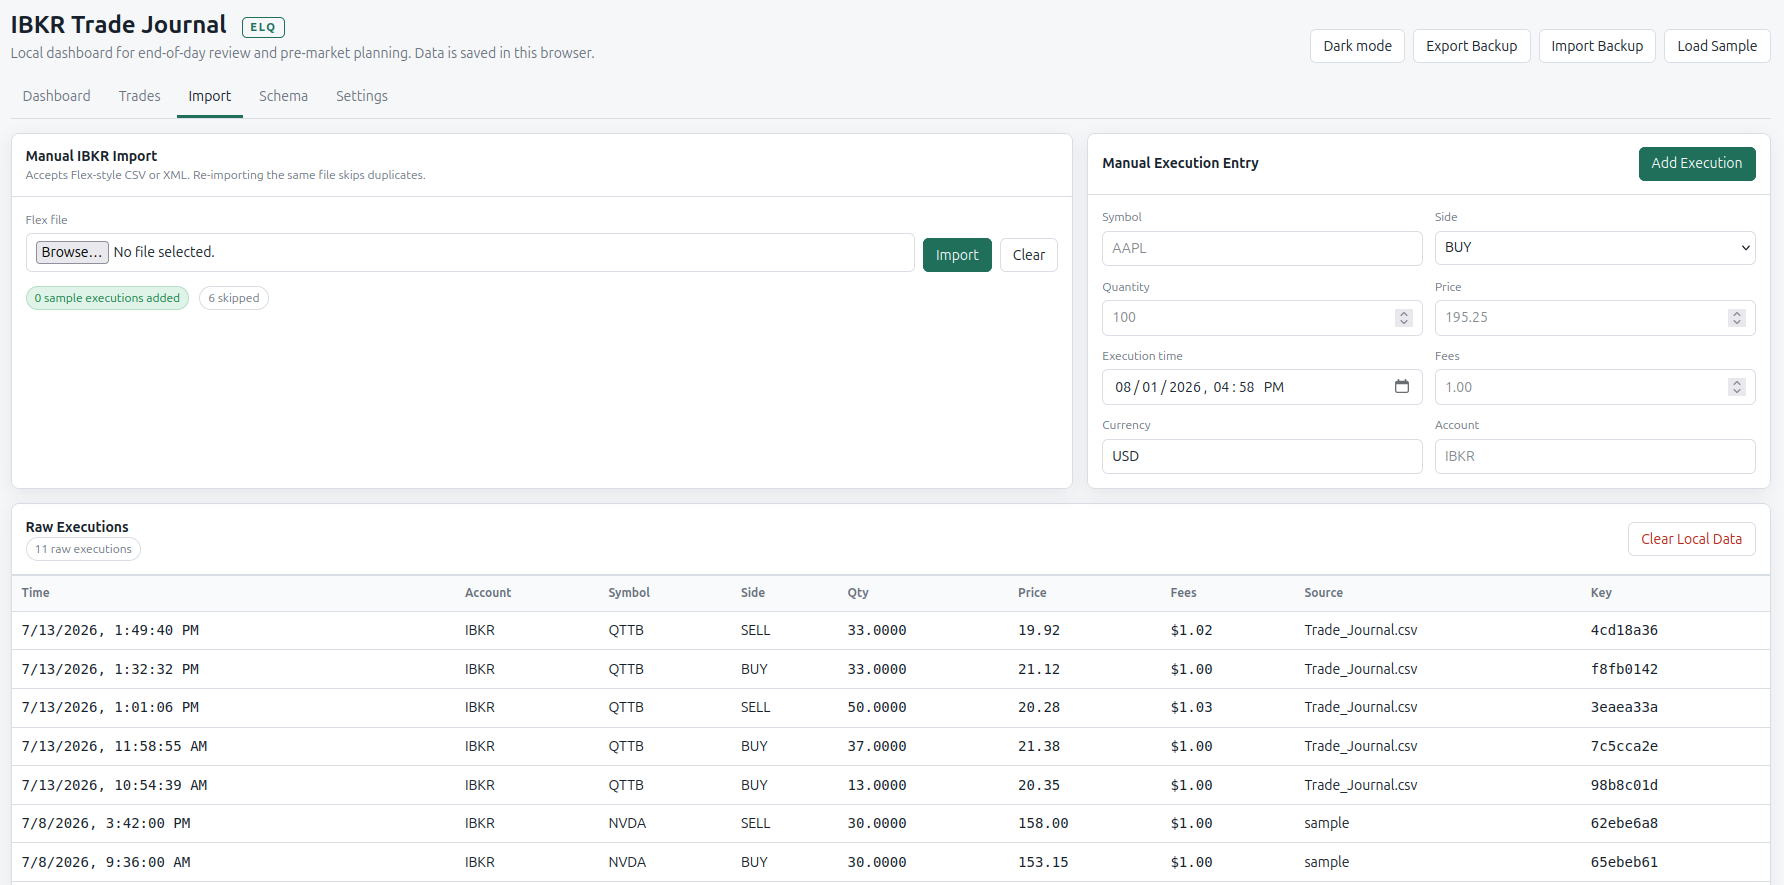Click key value f8fb0142
This screenshot has height=885, width=1784.
[x=1624, y=669]
